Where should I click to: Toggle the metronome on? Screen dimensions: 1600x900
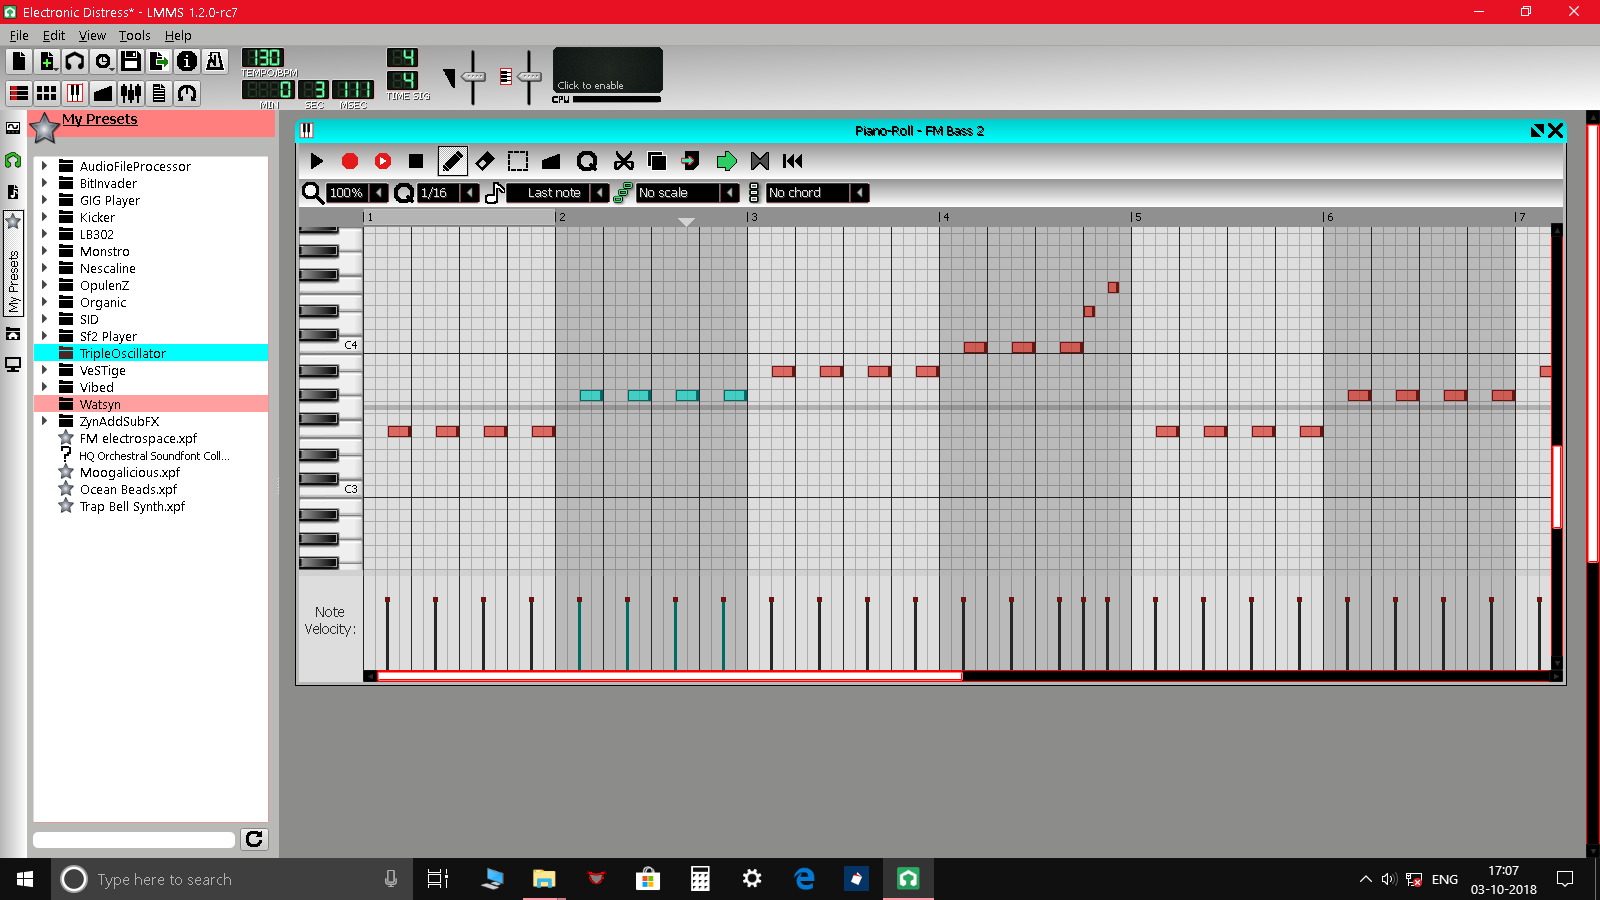coord(214,61)
